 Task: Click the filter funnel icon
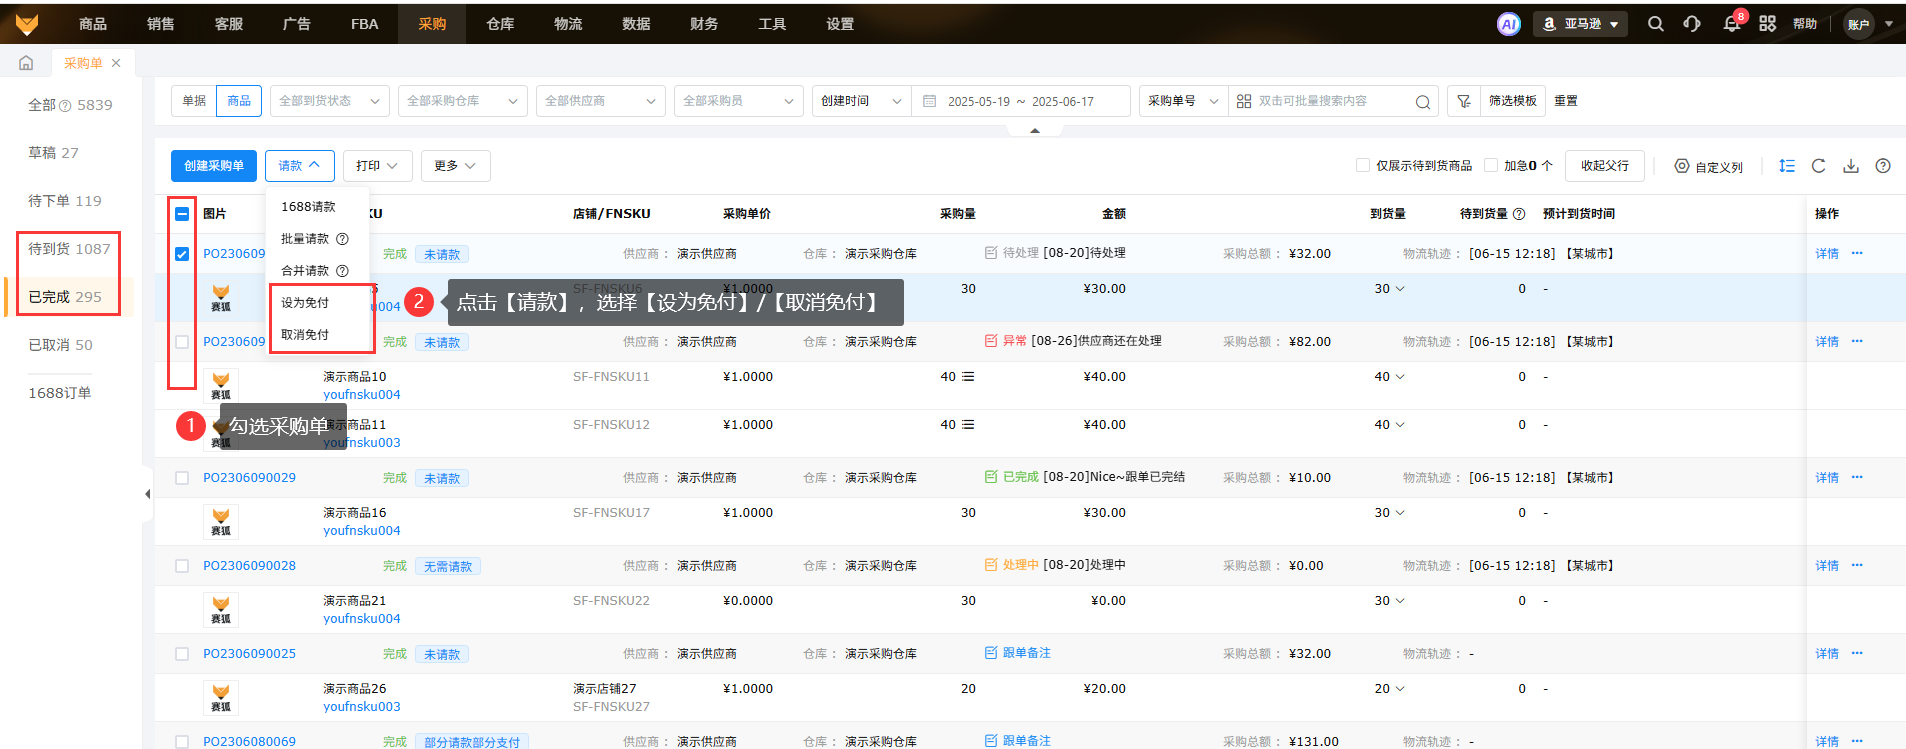(1463, 101)
